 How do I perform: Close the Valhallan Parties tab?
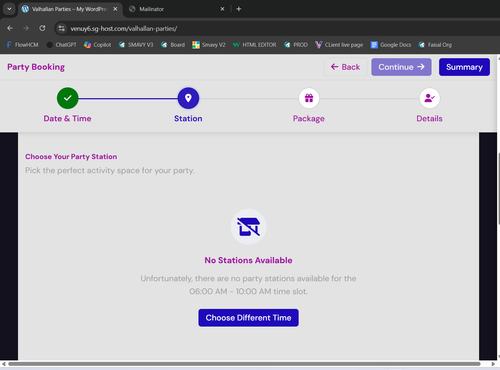pyautogui.click(x=115, y=9)
